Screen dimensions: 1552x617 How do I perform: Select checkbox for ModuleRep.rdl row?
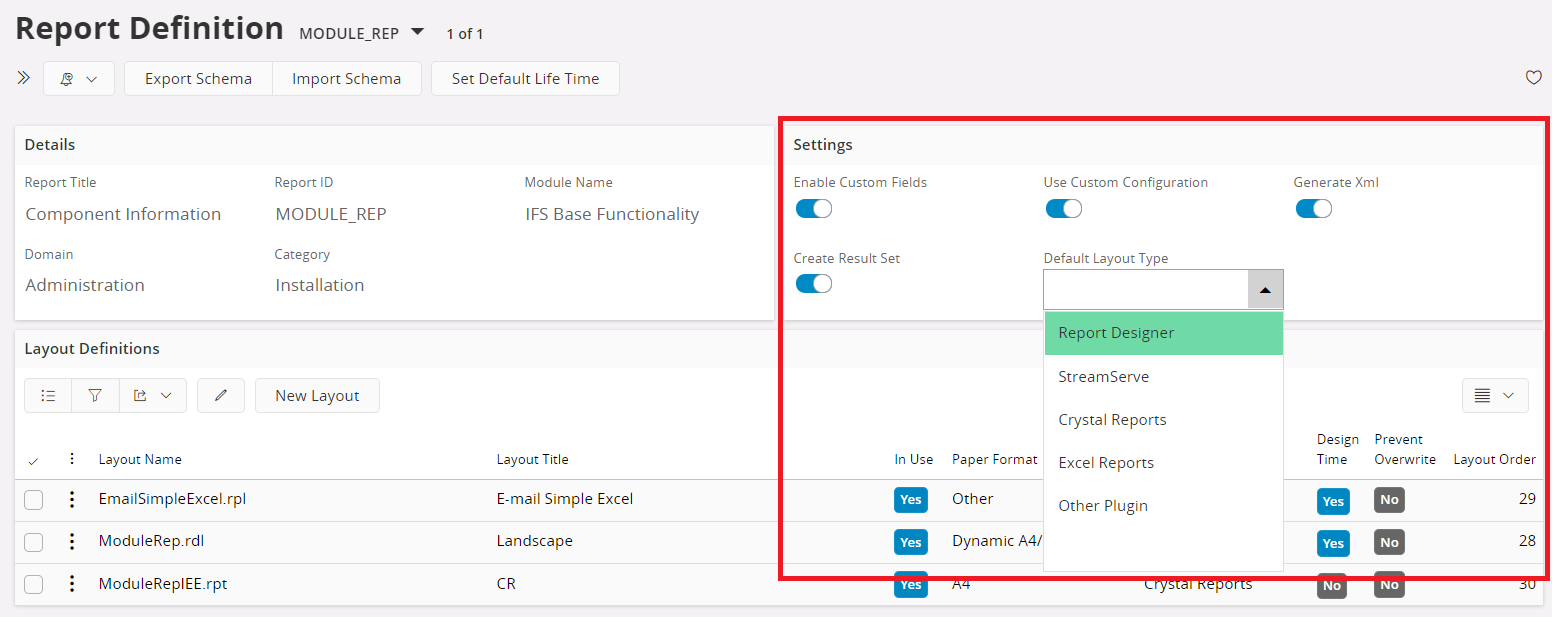pyautogui.click(x=34, y=542)
